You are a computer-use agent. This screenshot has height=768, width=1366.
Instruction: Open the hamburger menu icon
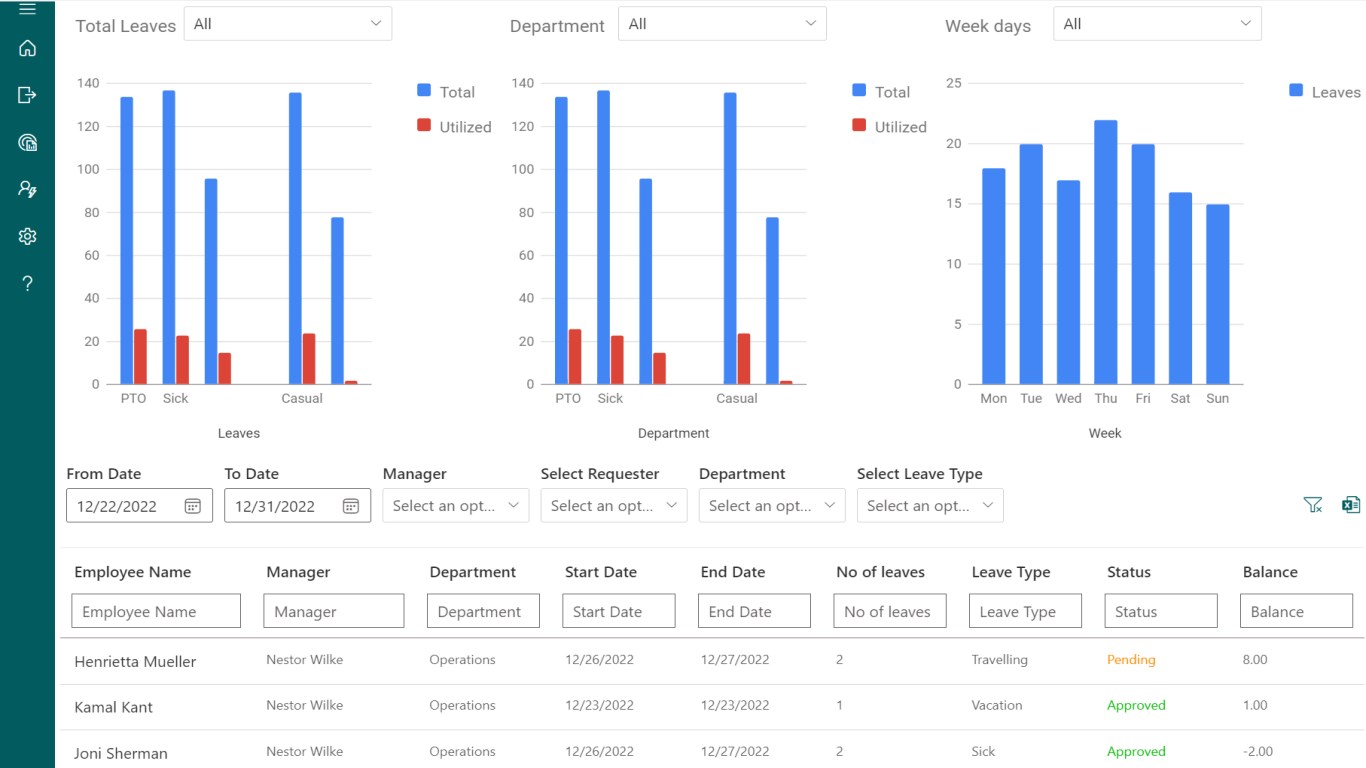[27, 9]
